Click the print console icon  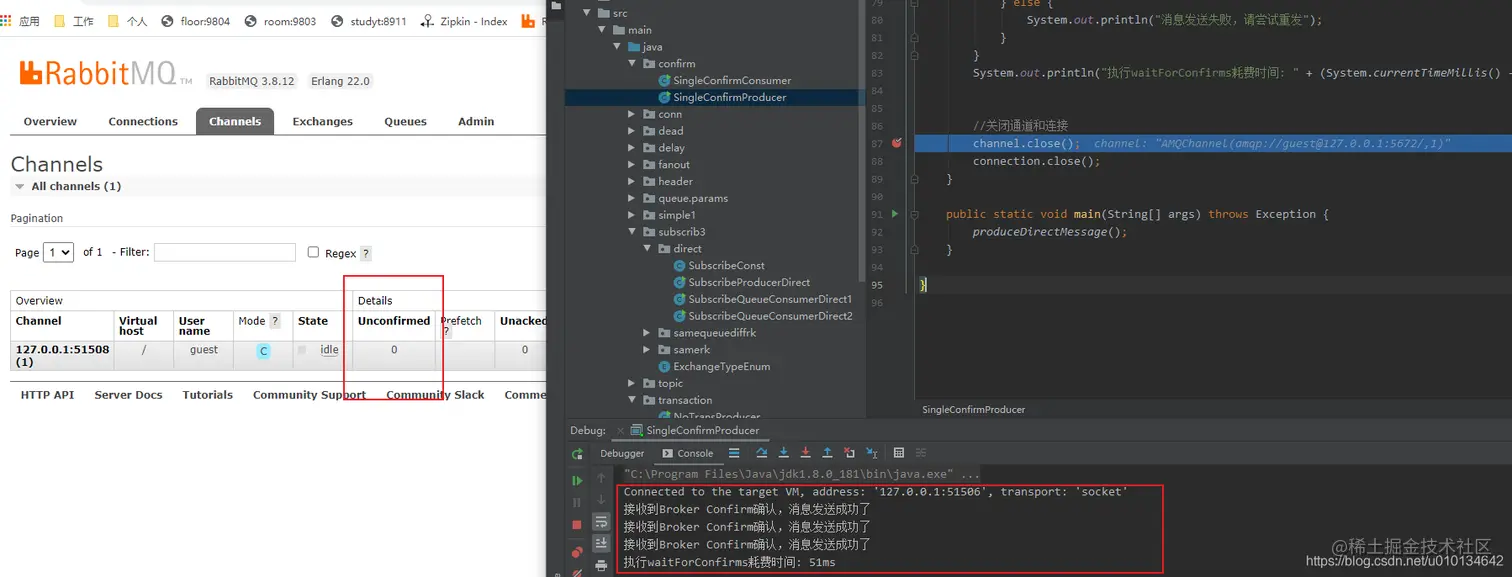[x=601, y=566]
